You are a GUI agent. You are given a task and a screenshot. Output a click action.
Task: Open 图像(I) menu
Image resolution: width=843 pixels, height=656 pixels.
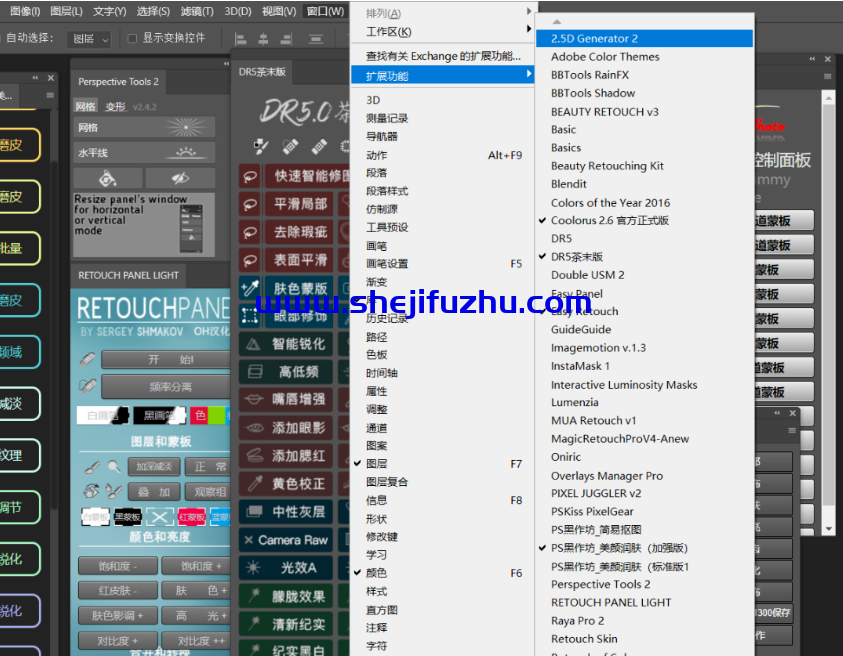coord(25,11)
